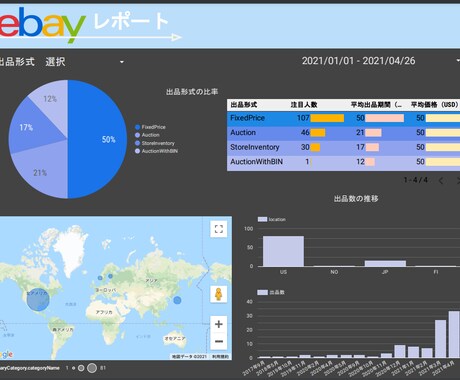This screenshot has width=460, height=380.
Task: Open 利用規約 link on the map
Action: tap(220, 356)
